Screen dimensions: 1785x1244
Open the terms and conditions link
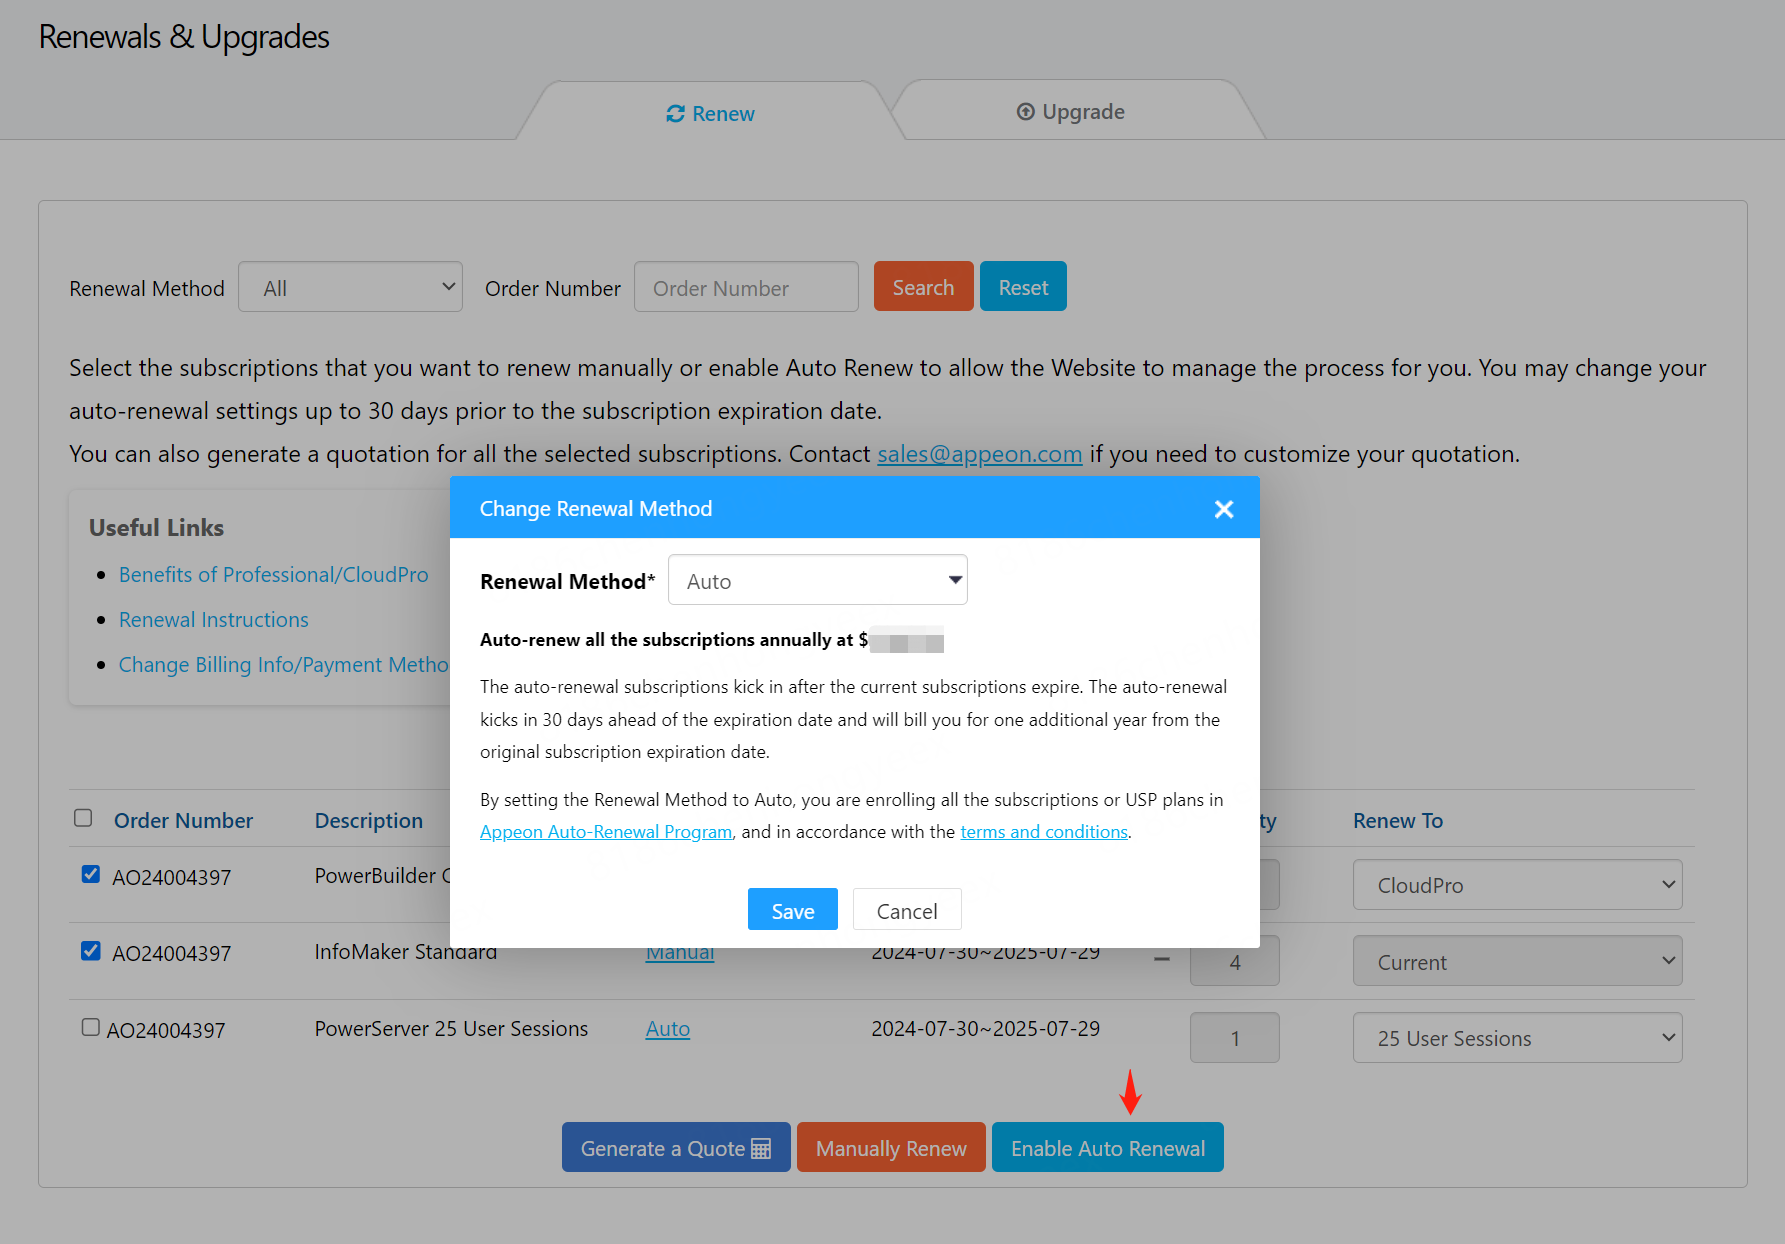[1043, 832]
